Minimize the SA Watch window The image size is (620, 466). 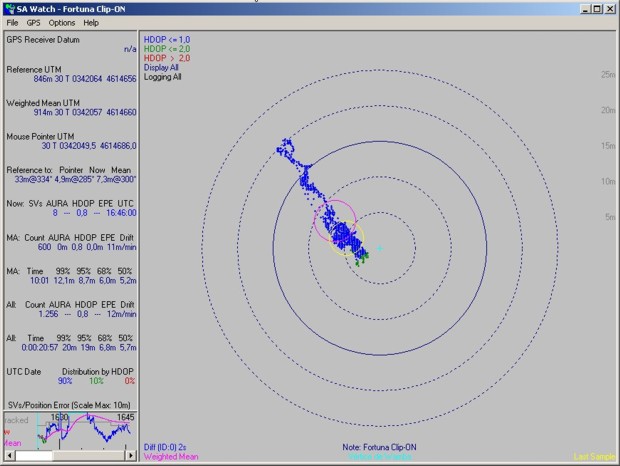[x=586, y=9]
